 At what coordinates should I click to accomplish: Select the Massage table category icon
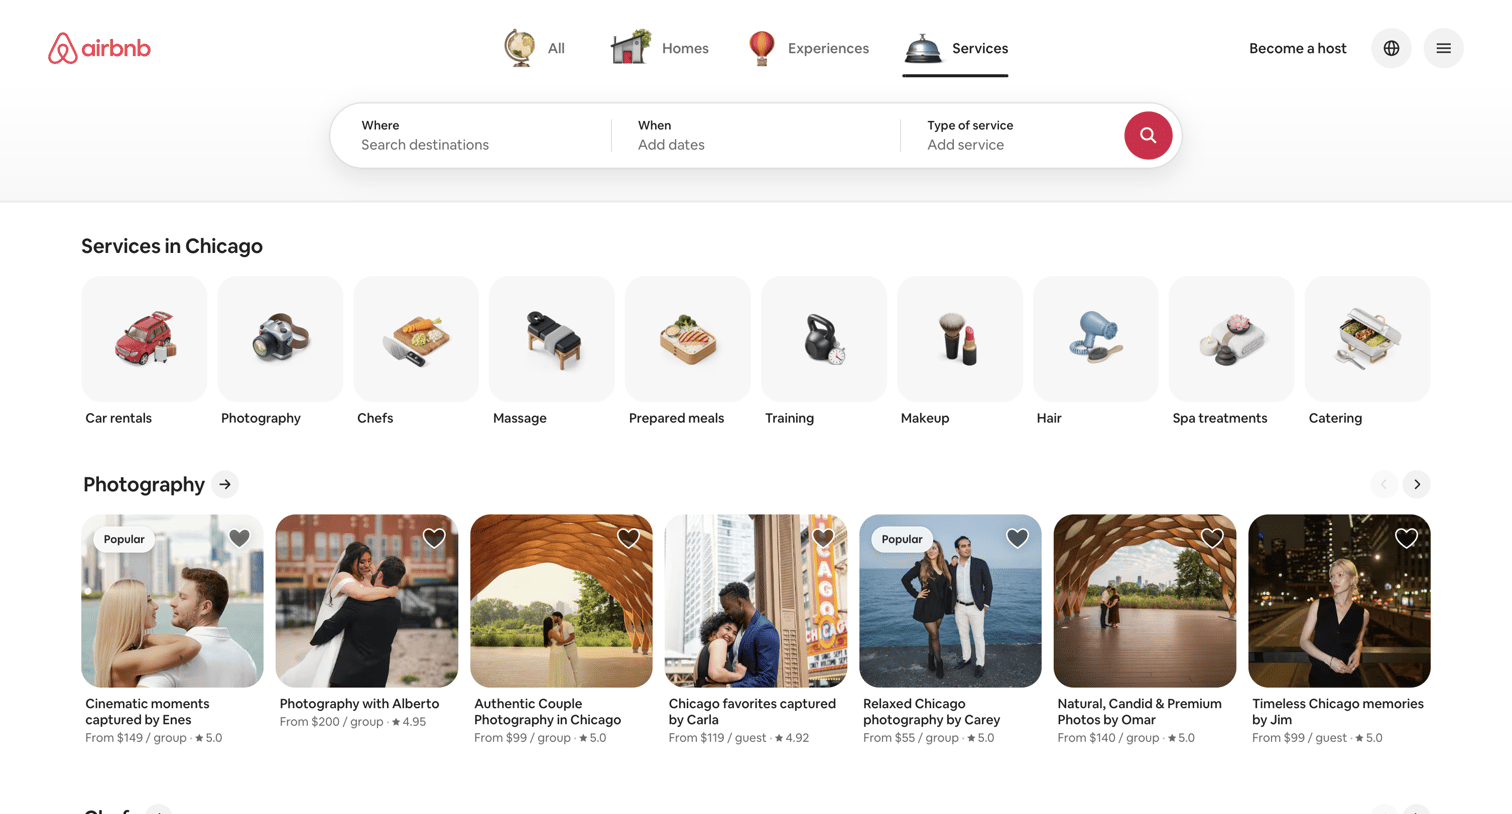(x=552, y=339)
